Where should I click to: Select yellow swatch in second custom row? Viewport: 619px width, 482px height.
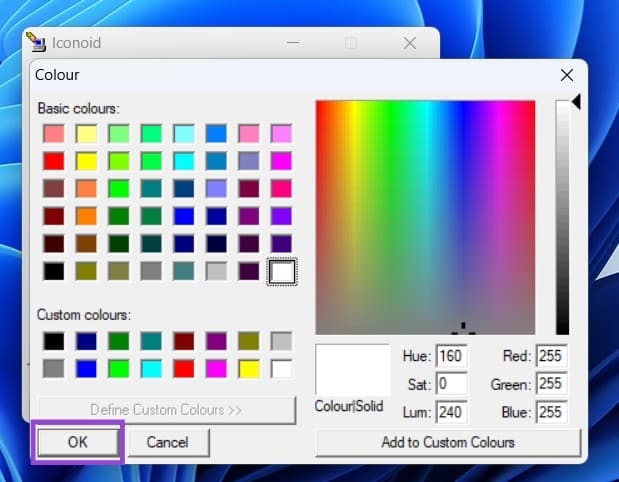click(x=249, y=369)
